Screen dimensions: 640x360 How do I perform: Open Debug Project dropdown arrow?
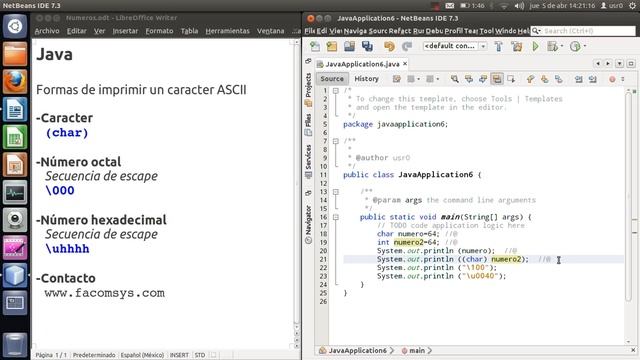click(562, 46)
